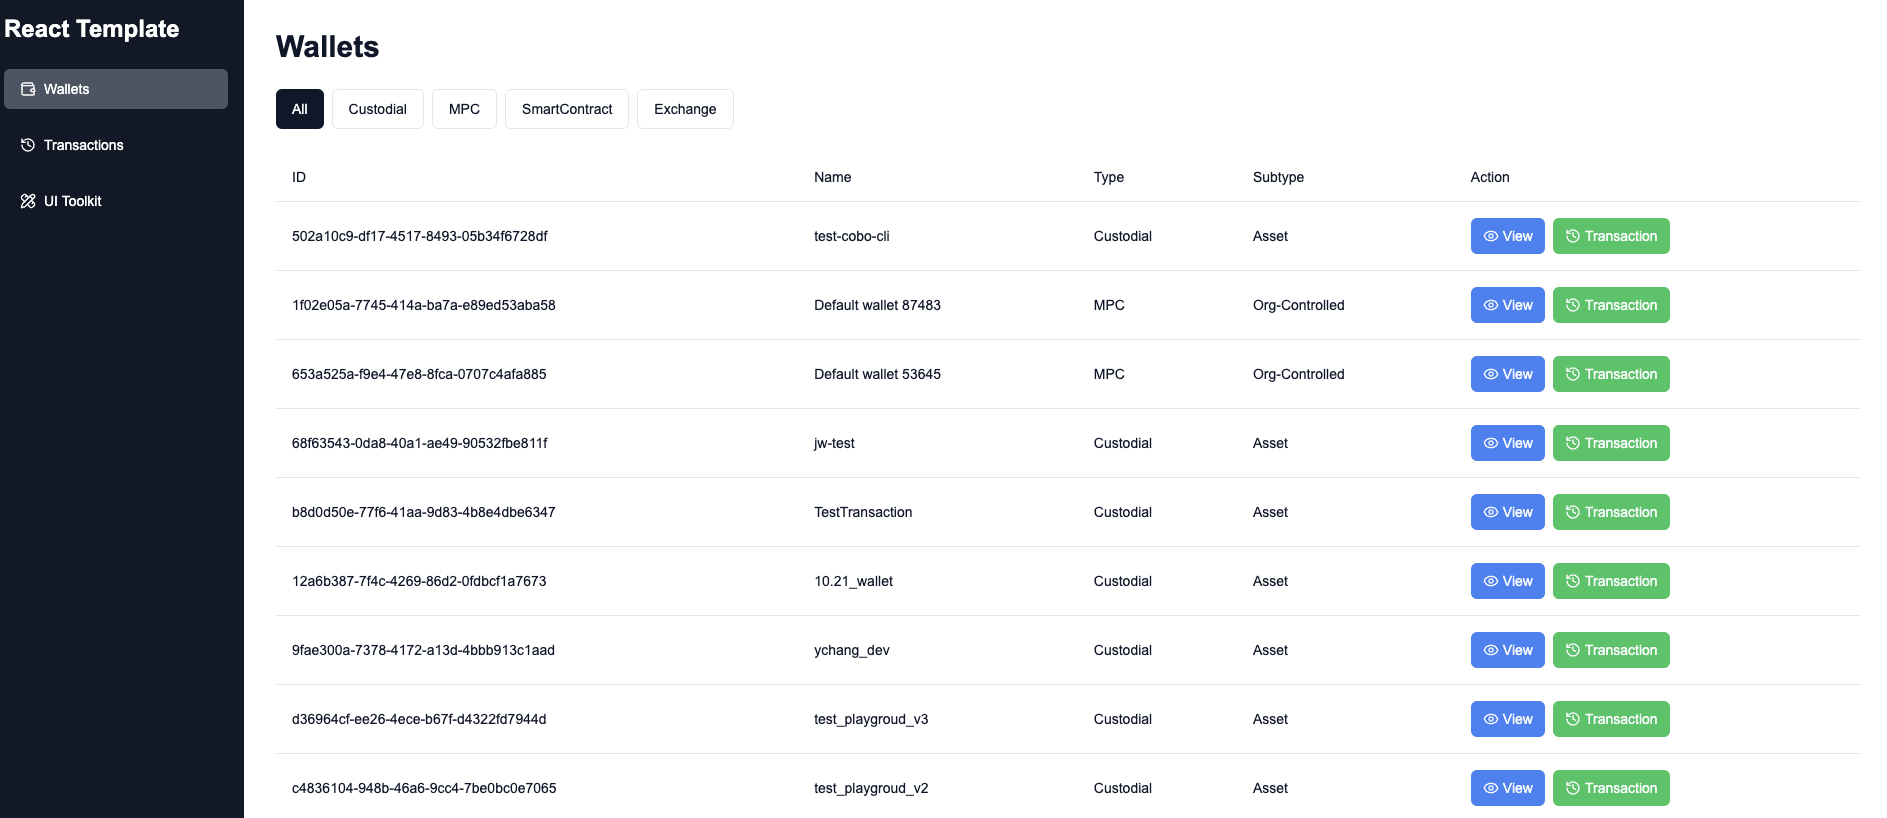The width and height of the screenshot is (1887, 818).
Task: Click the ID column header
Action: point(298,177)
